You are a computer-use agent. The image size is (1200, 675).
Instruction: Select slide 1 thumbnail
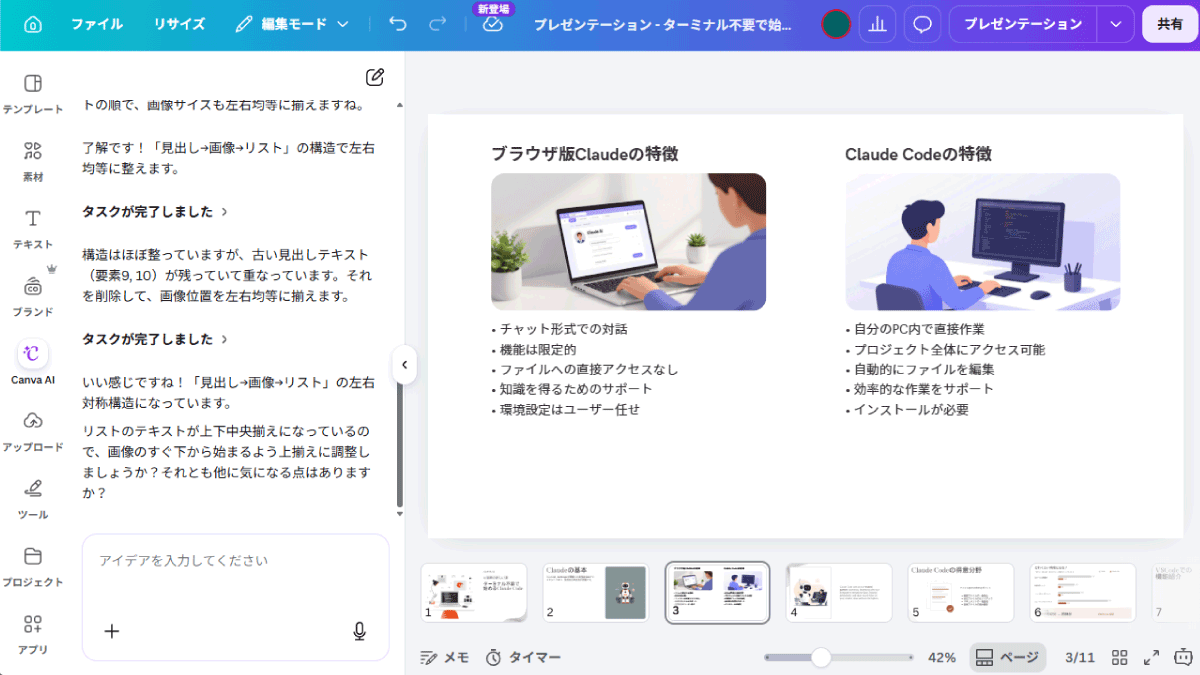click(x=474, y=592)
